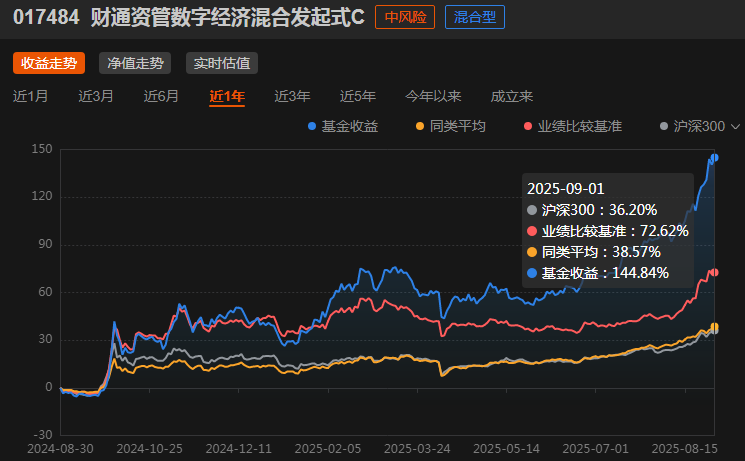Open the 沪深300 index dropdown arrow
The image size is (745, 461).
coord(735,127)
